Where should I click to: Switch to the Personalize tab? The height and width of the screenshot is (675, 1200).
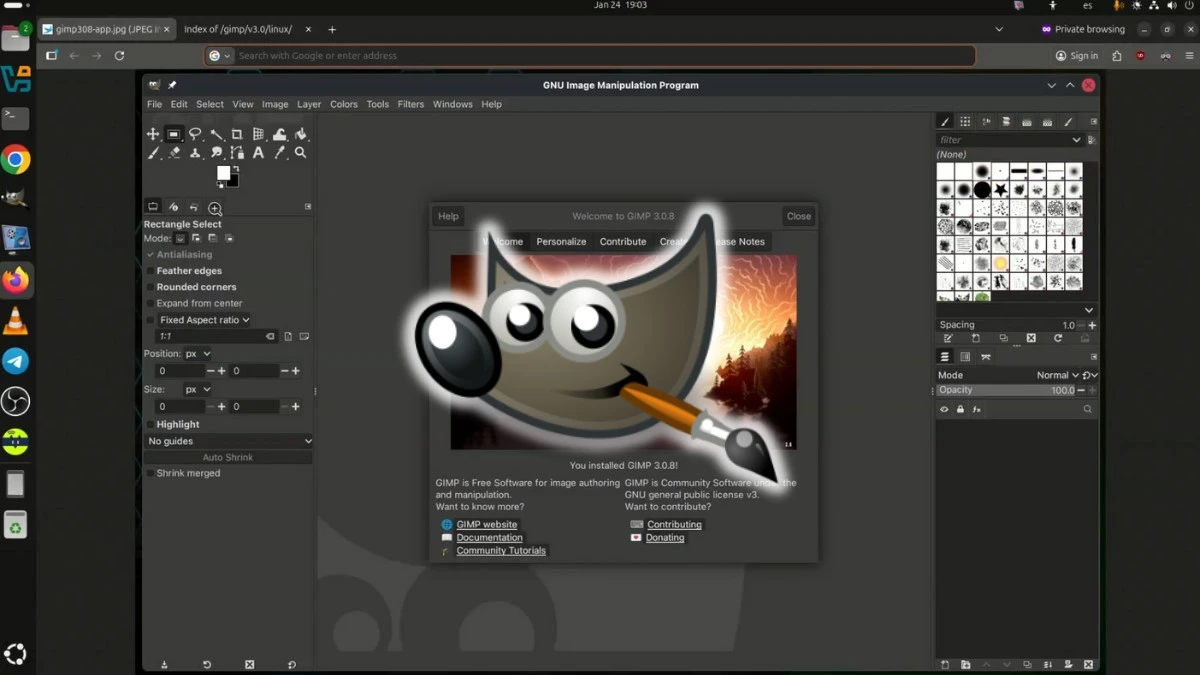[561, 241]
